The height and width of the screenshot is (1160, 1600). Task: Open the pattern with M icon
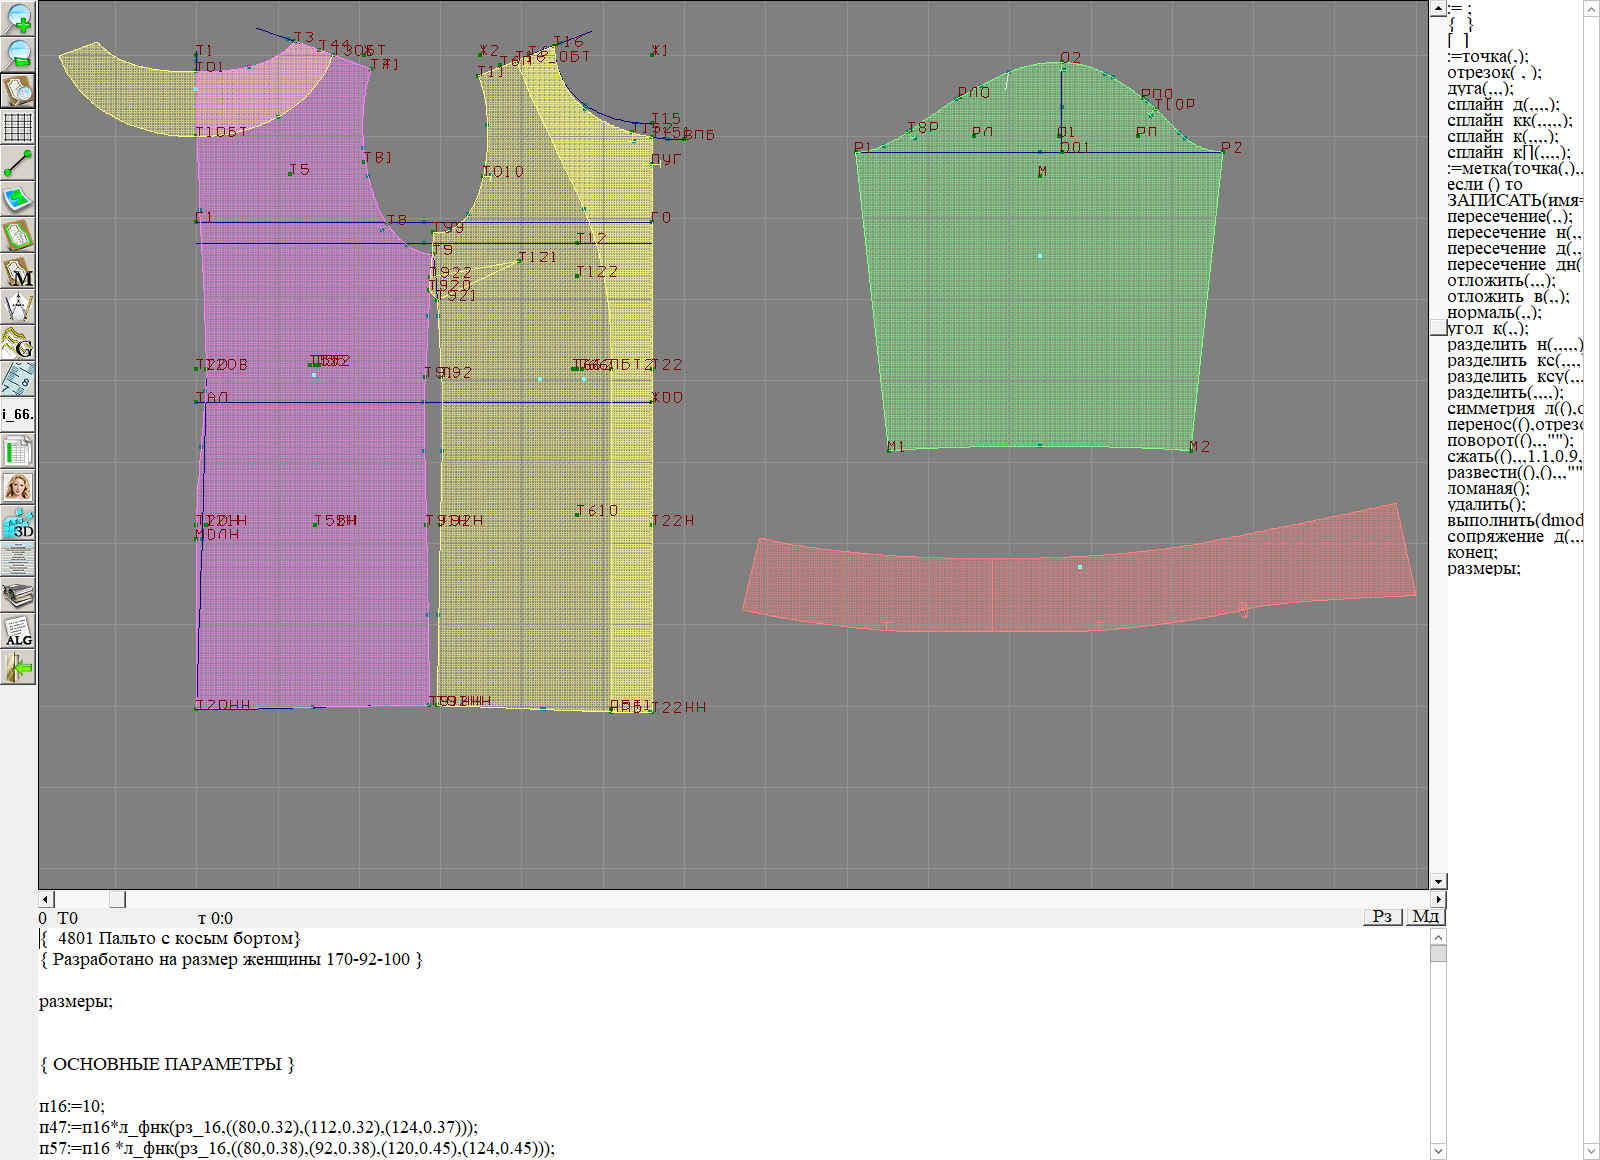tap(18, 271)
